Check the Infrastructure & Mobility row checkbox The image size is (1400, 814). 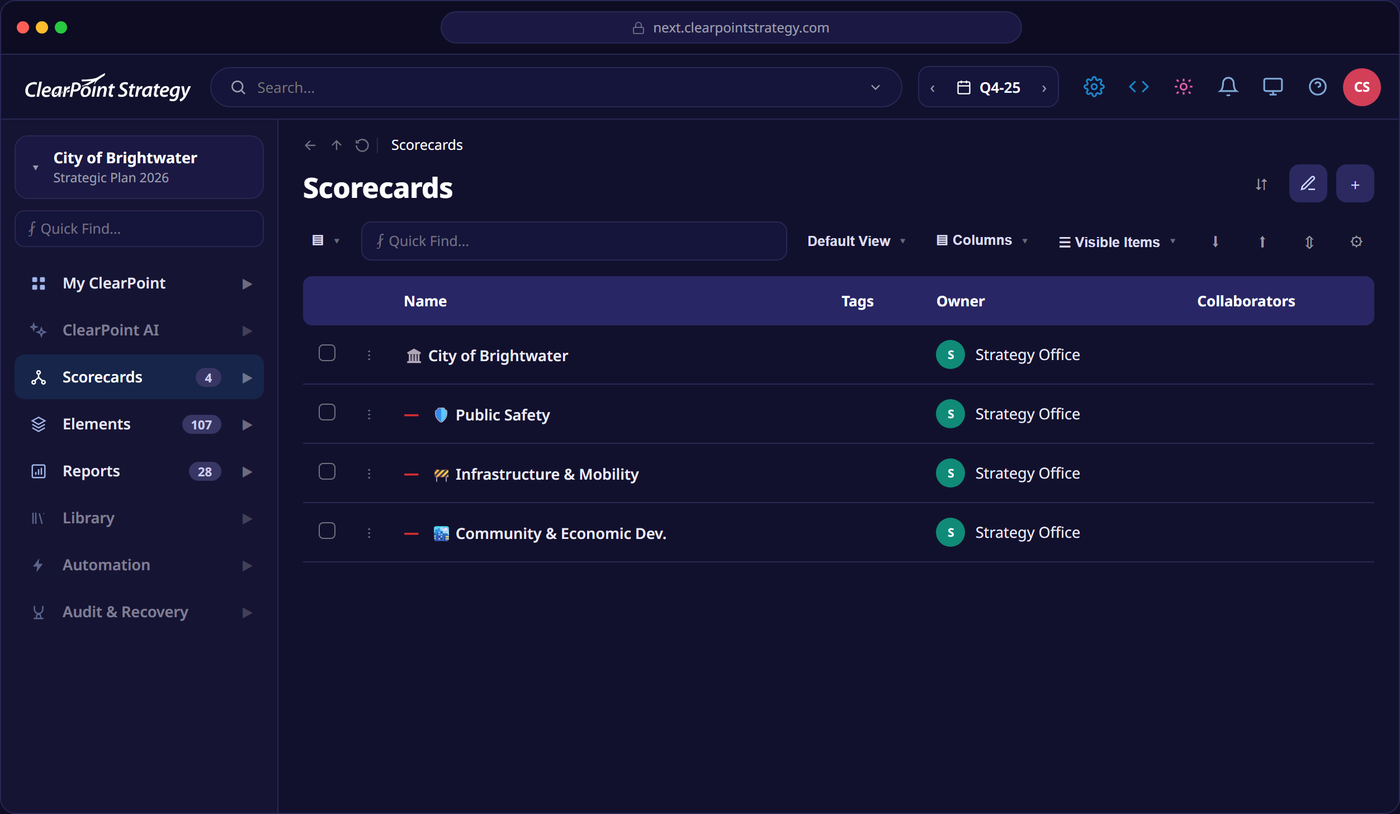tap(327, 471)
